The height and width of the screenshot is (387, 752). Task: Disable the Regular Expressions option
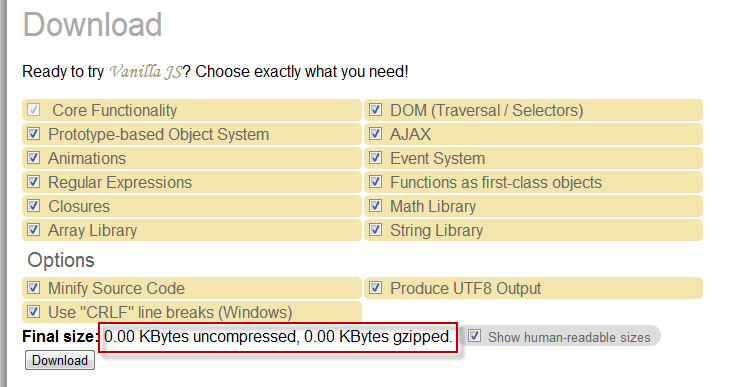coord(33,181)
